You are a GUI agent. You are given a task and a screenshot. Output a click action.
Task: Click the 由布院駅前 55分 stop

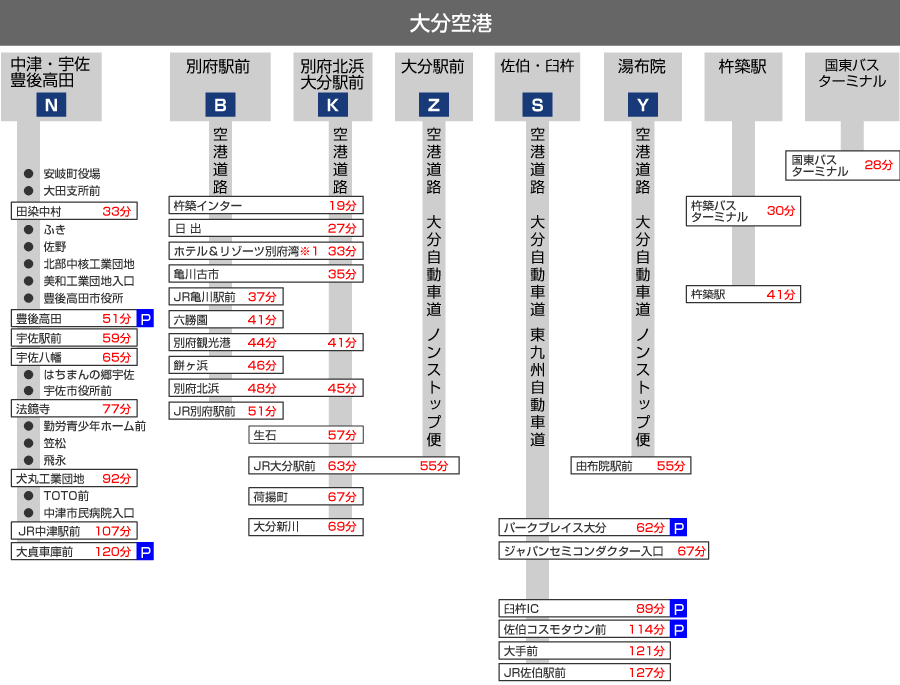point(631,466)
